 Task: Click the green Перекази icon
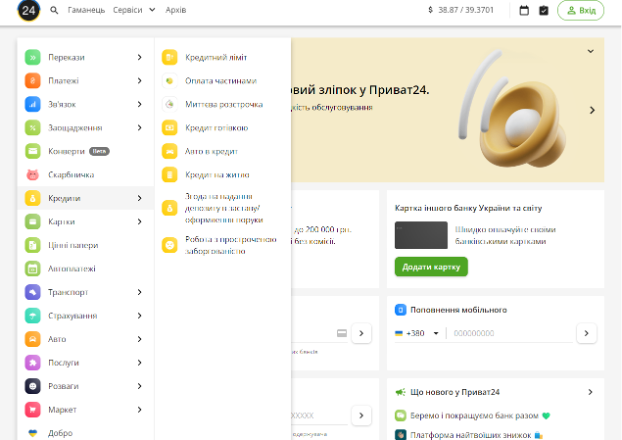pos(33,57)
